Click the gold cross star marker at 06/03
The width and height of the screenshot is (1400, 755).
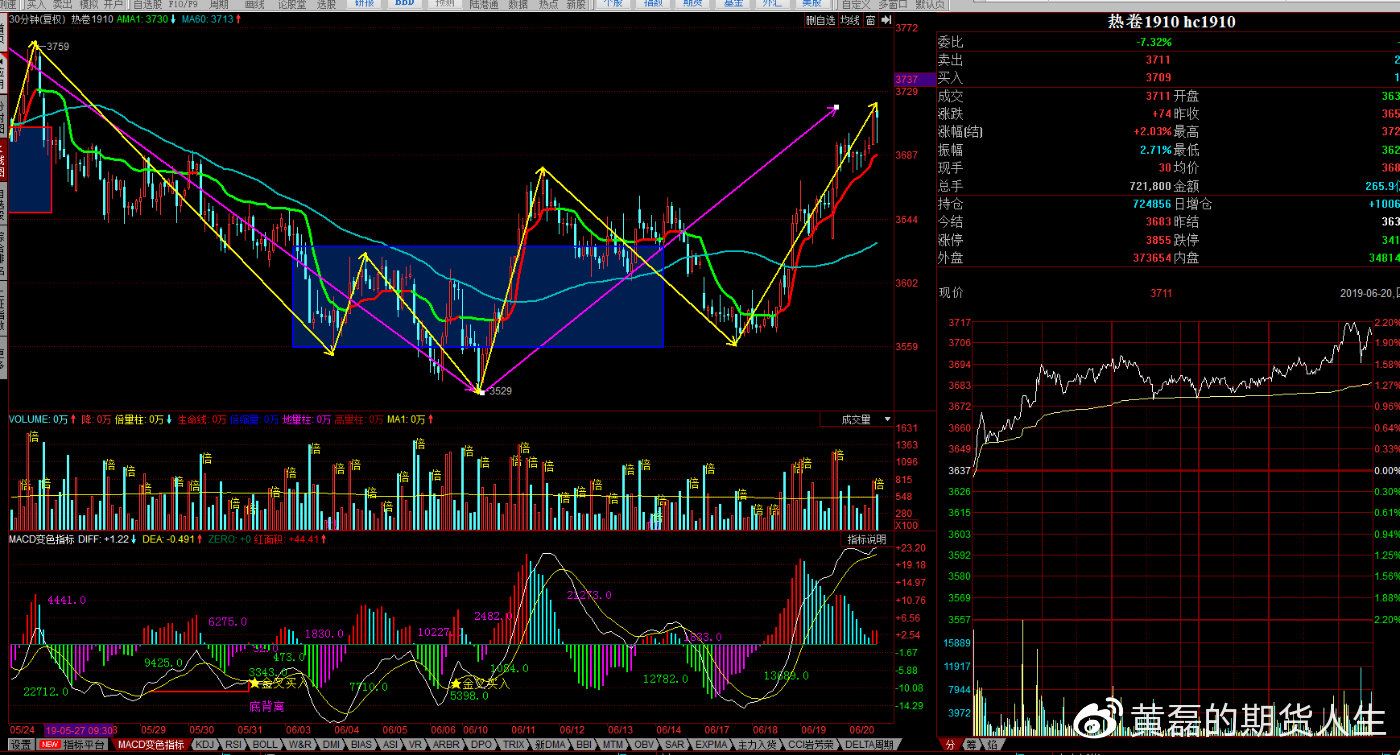(254, 683)
